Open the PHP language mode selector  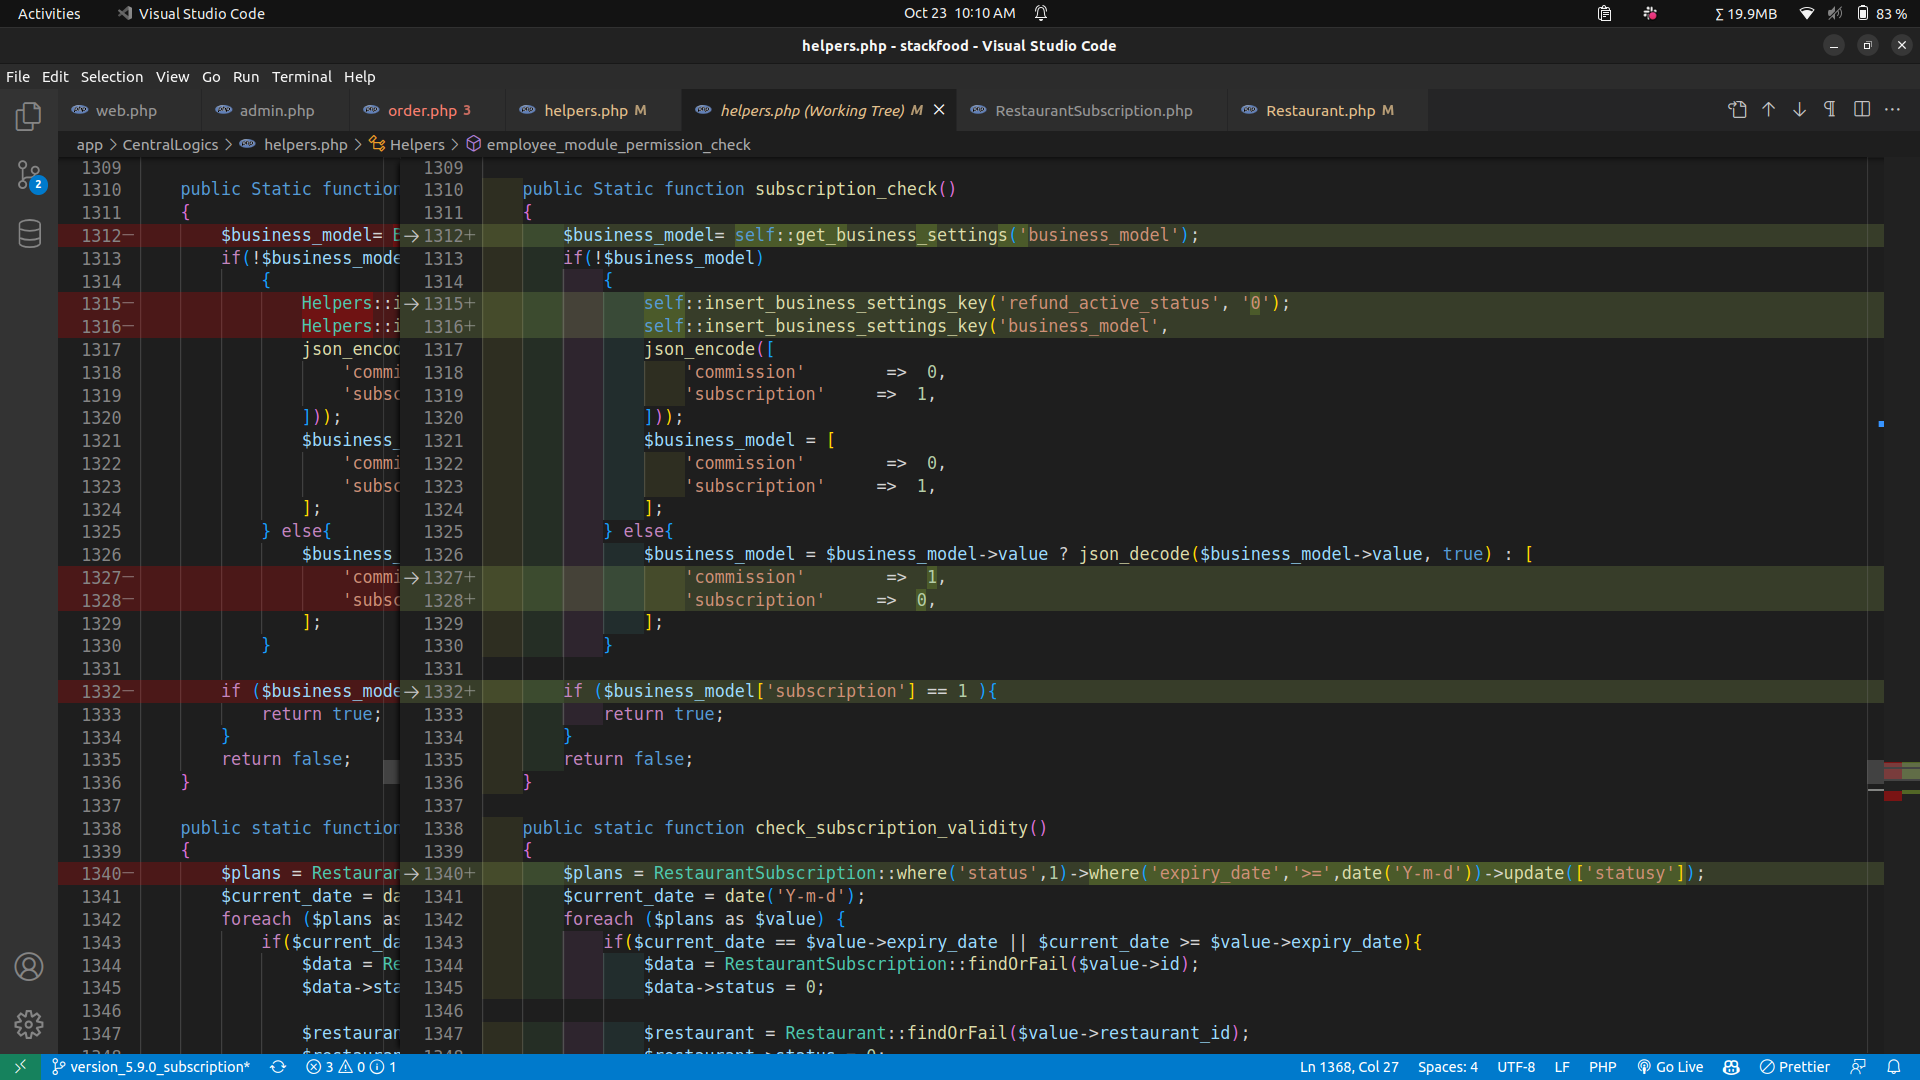coord(1602,1067)
